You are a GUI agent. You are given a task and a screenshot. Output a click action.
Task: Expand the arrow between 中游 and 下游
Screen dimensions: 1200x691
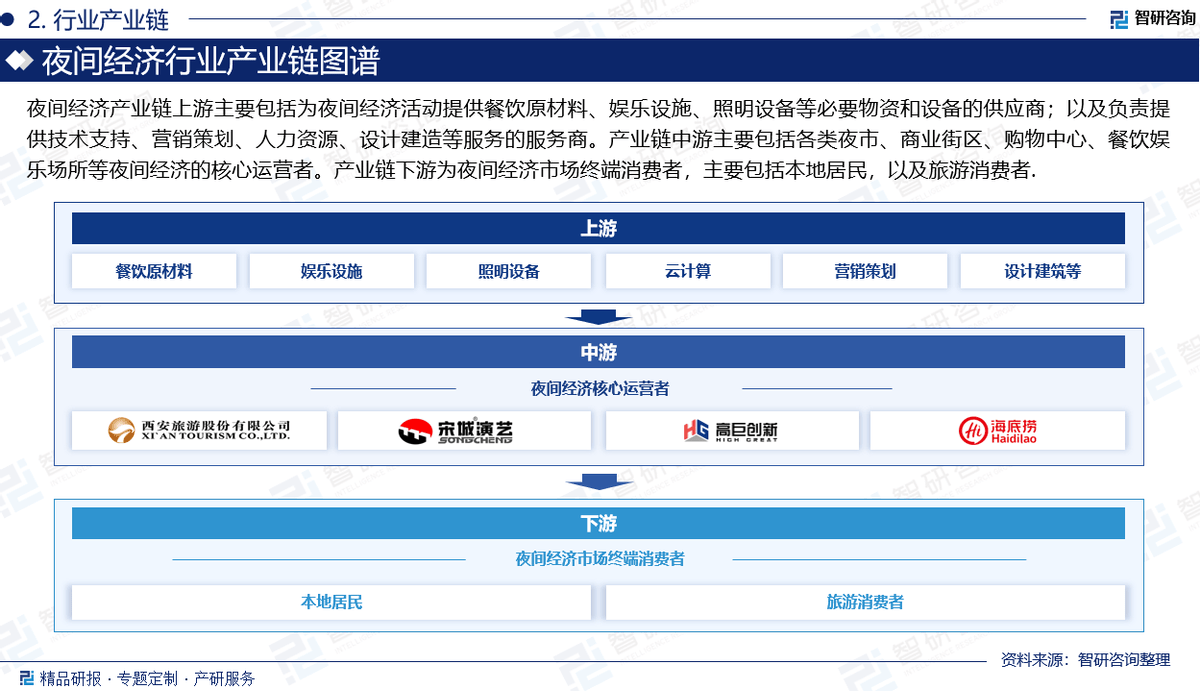598,484
